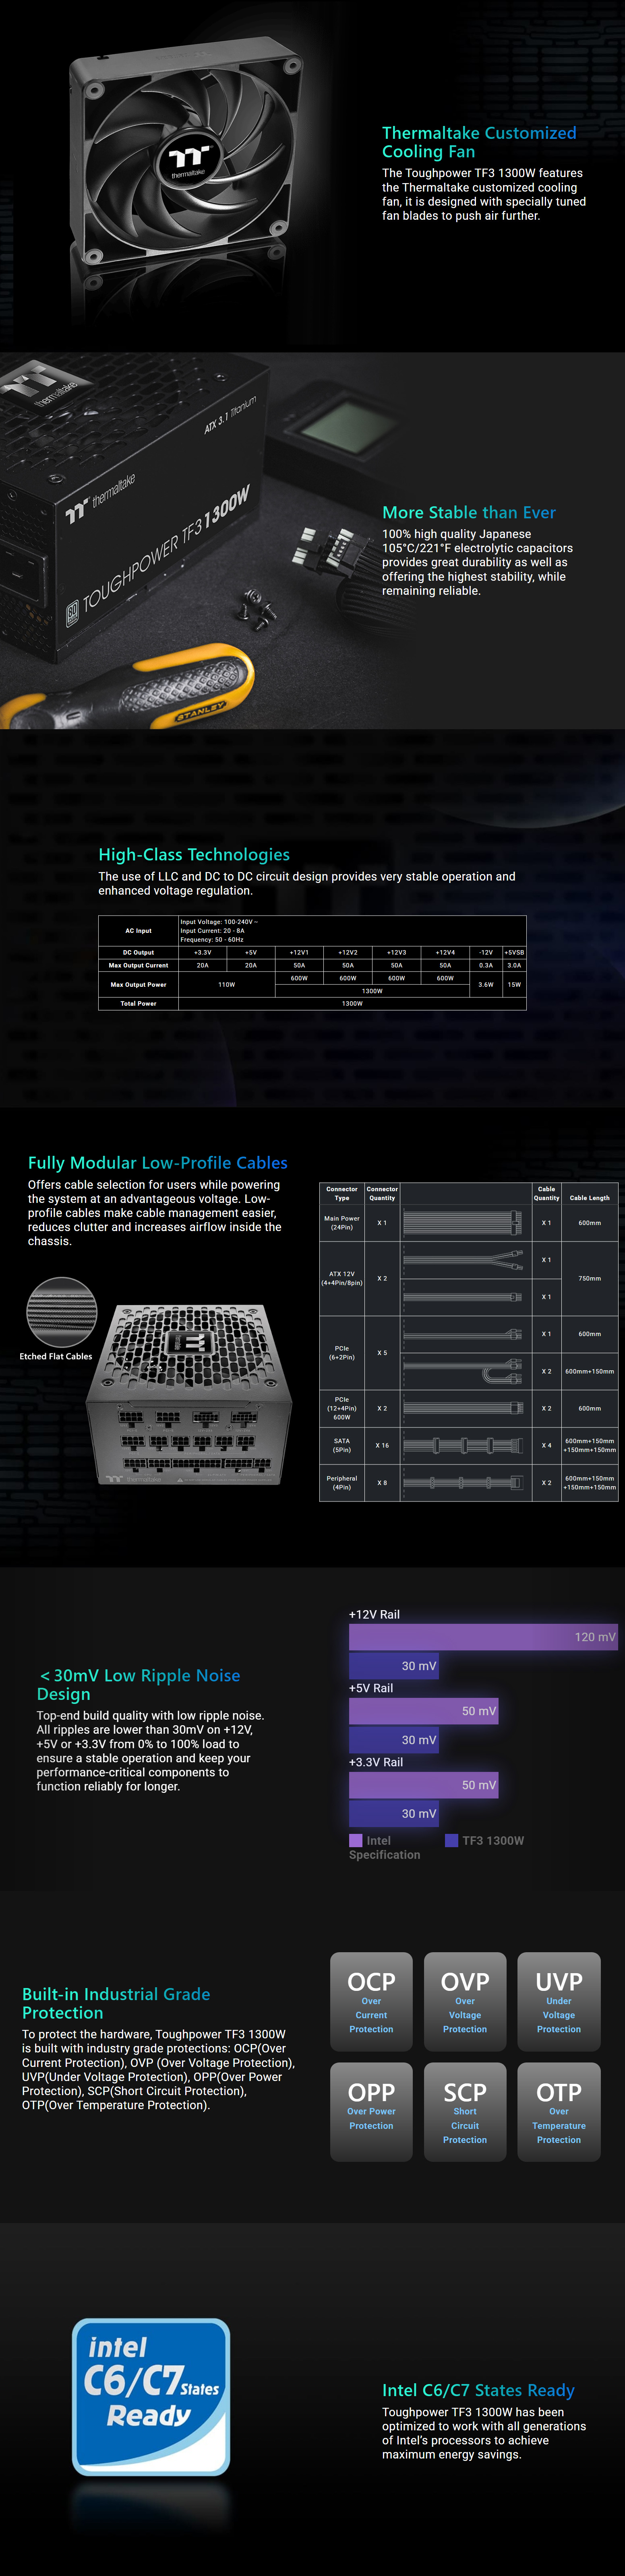Click the 50 mV bar under +3.3V Rail

(424, 1785)
